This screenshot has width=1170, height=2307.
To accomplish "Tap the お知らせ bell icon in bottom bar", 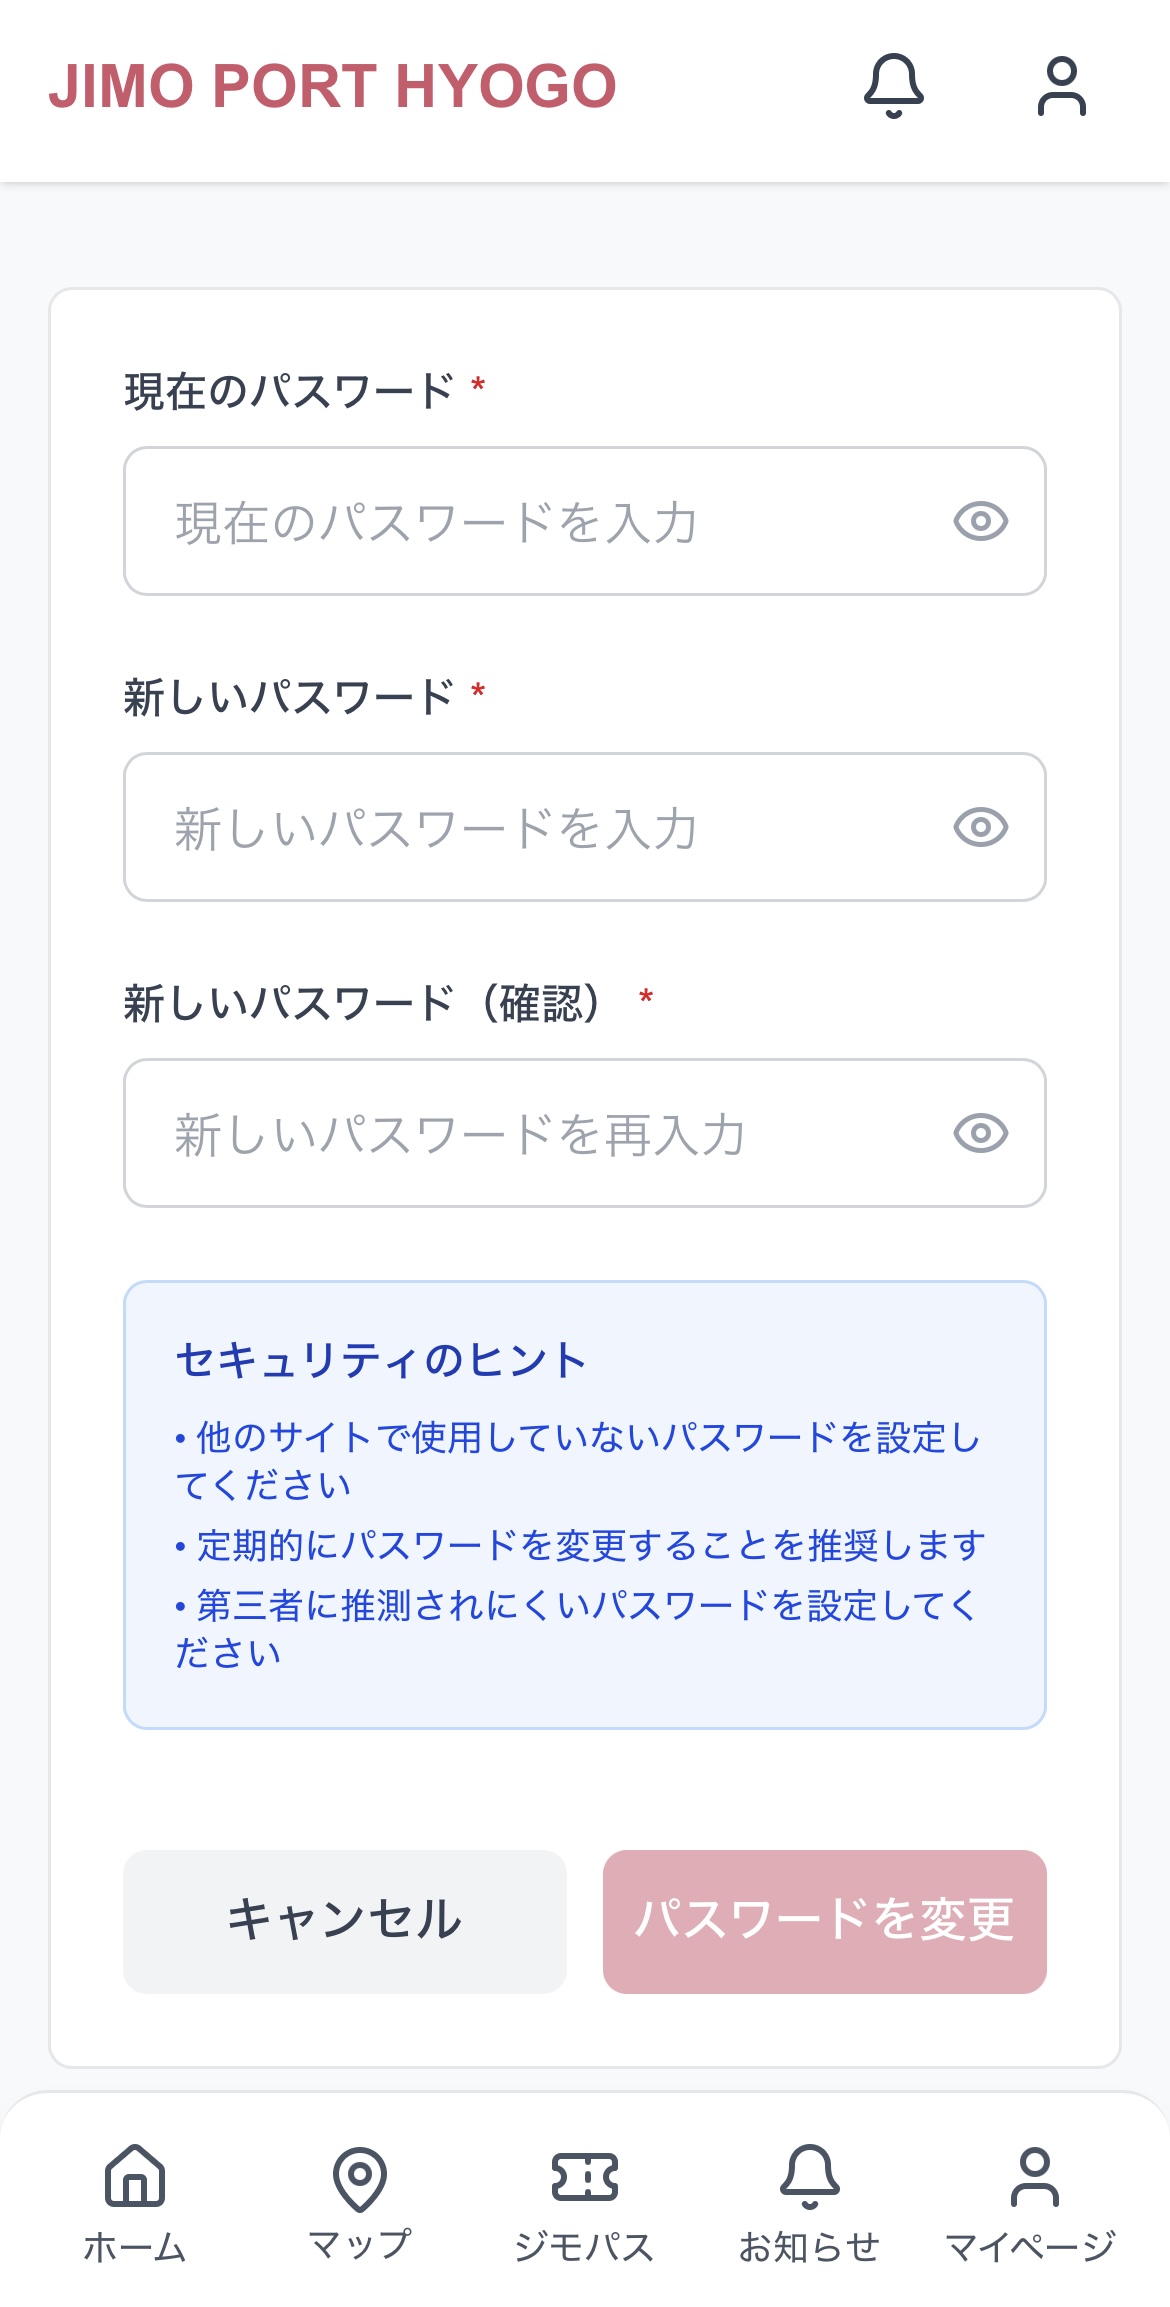I will pyautogui.click(x=809, y=2175).
